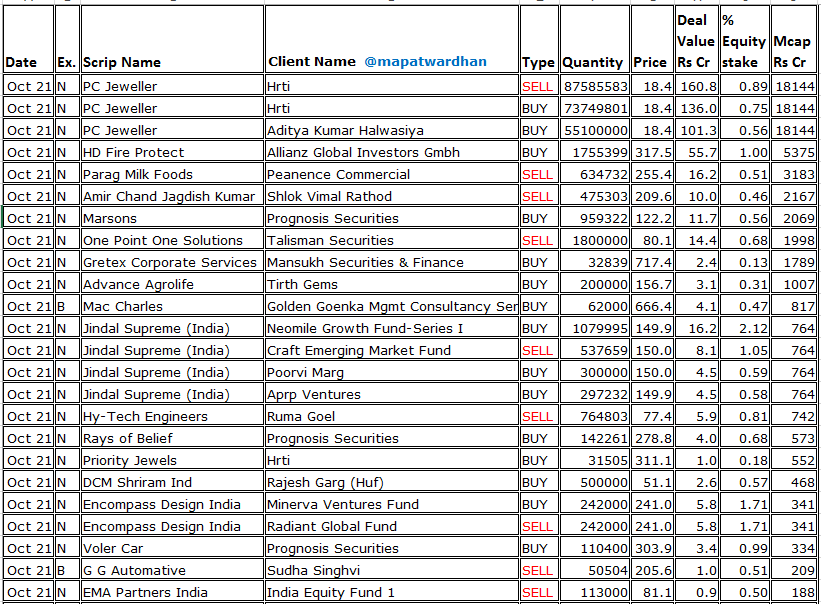Select Hy-Tech Engineers scrip cell
821x604 pixels.
pos(172,416)
